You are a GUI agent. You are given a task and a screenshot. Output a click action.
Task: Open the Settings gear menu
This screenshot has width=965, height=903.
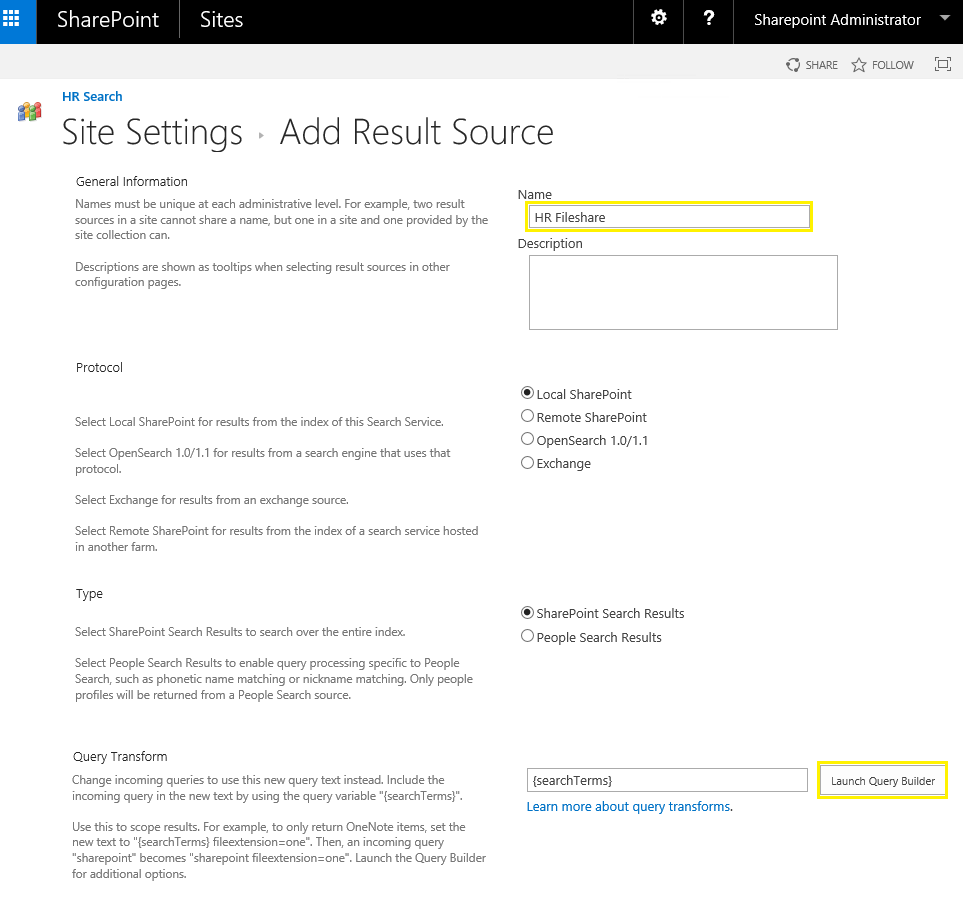pos(657,20)
